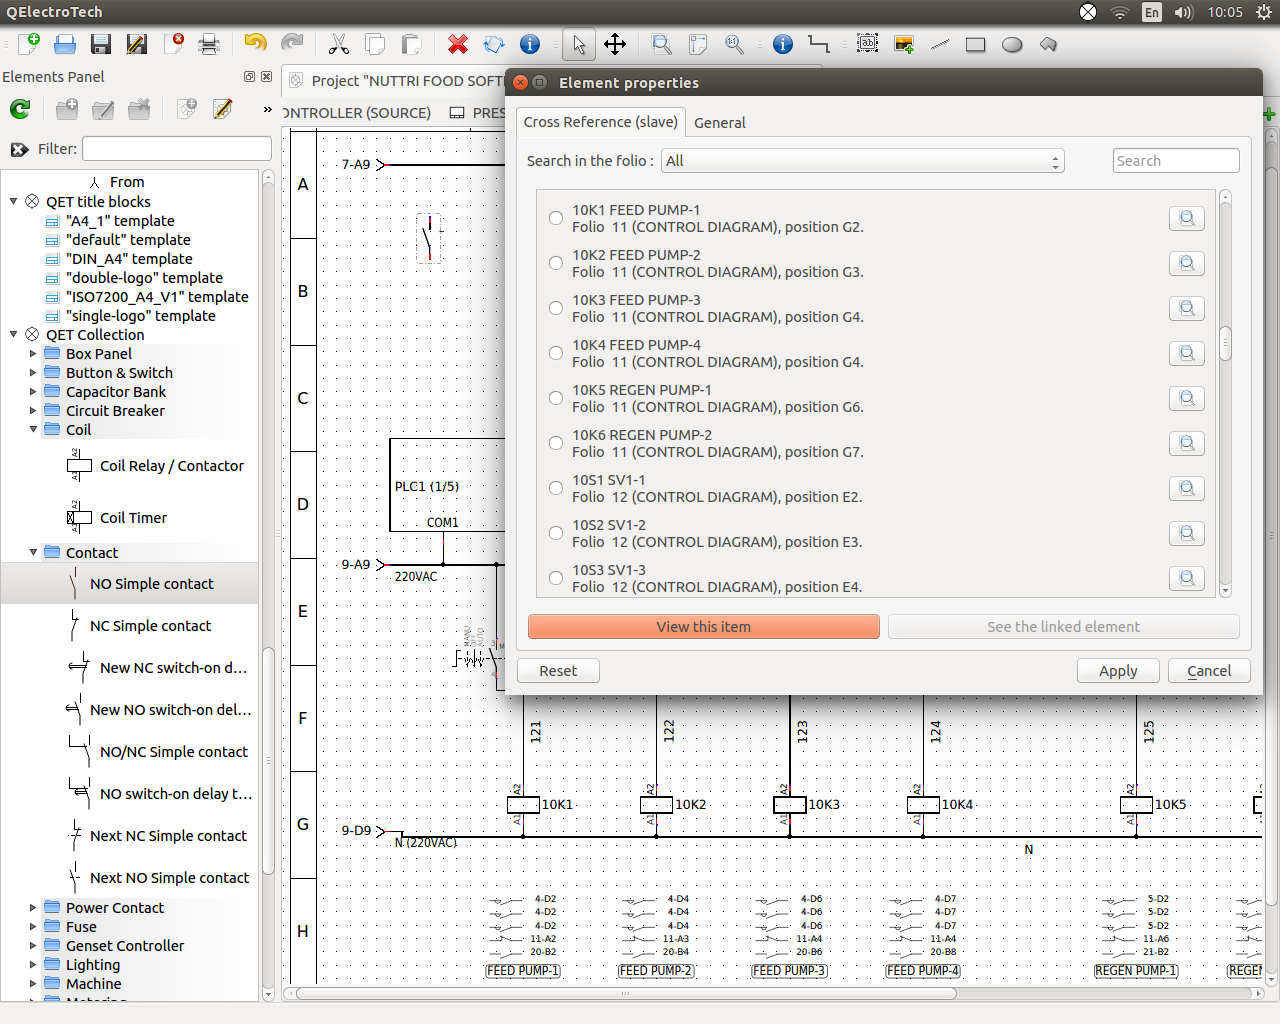The image size is (1280, 1024).
Task: Click magnifier icon beside 10K3 FEED PUMP-3
Action: 1186,308
